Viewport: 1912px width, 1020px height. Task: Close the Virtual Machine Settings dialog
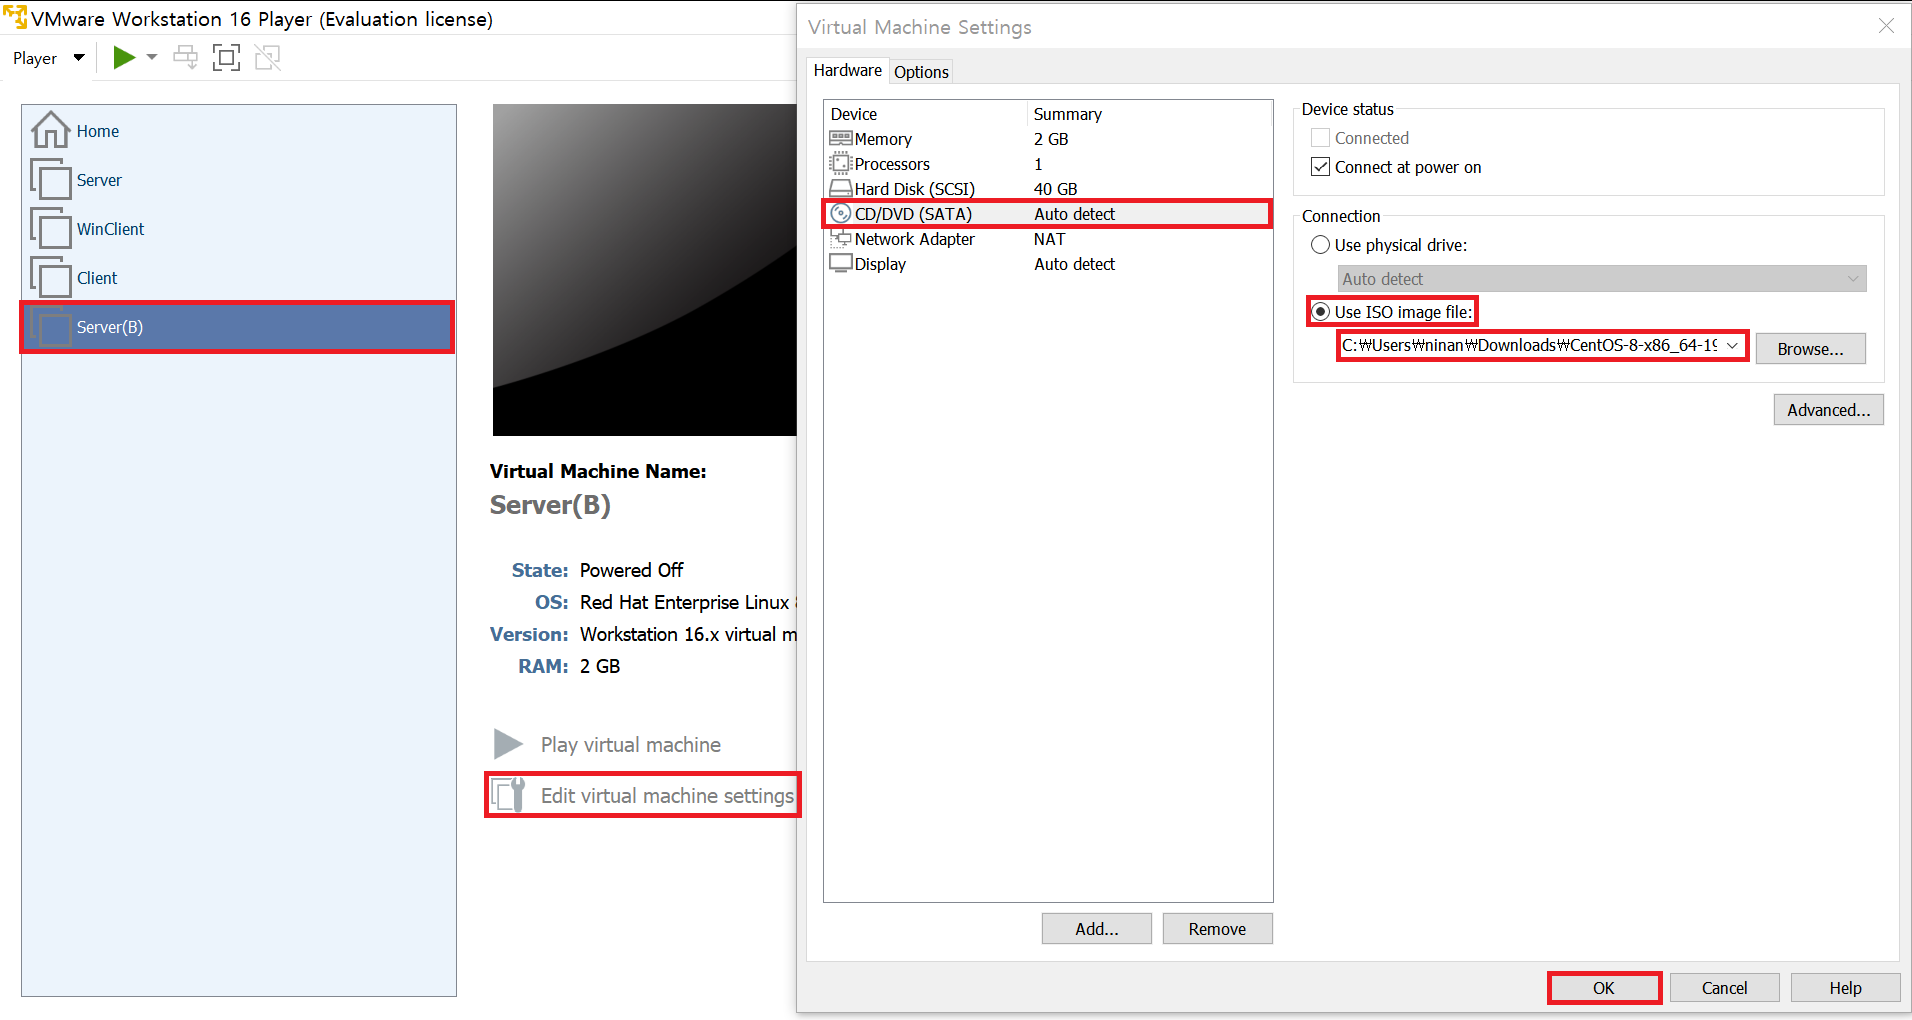(1886, 26)
